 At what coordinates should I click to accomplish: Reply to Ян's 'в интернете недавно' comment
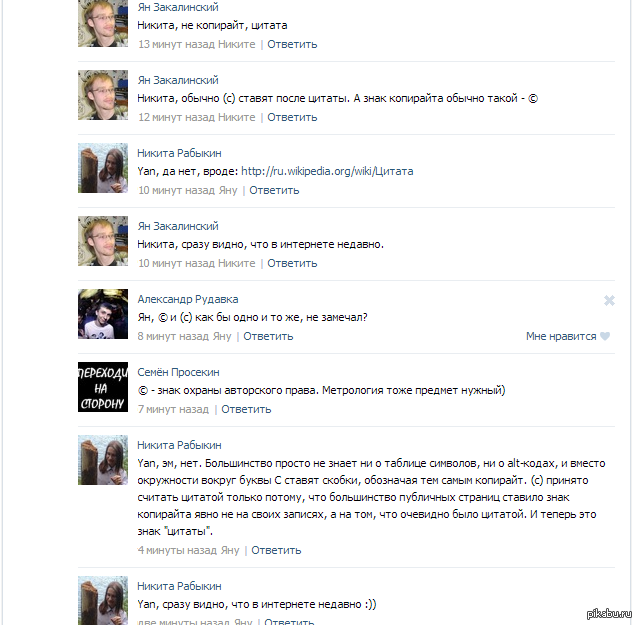tap(292, 263)
